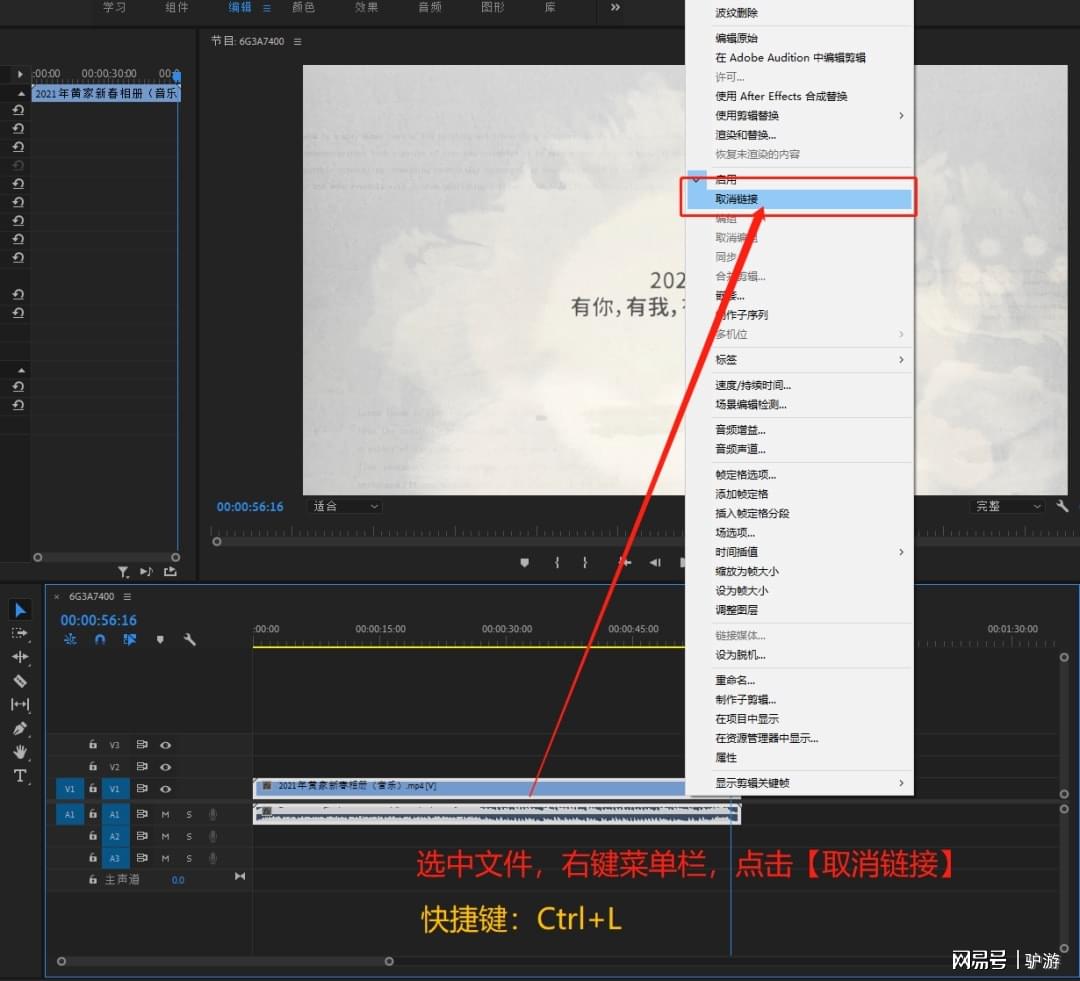Screen dimensions: 1080x981
Task: Select 音频增益... menu entry
Action: 799,430
